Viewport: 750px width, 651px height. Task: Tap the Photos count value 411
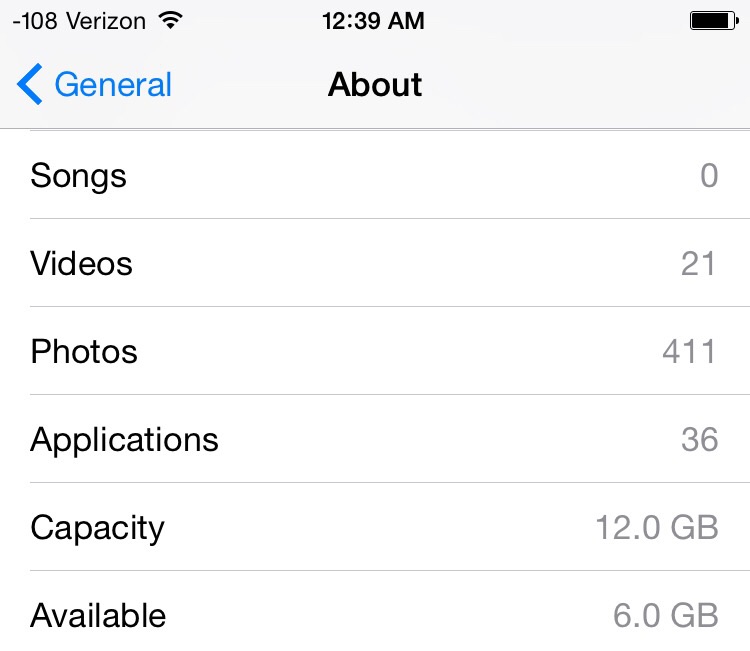(689, 352)
